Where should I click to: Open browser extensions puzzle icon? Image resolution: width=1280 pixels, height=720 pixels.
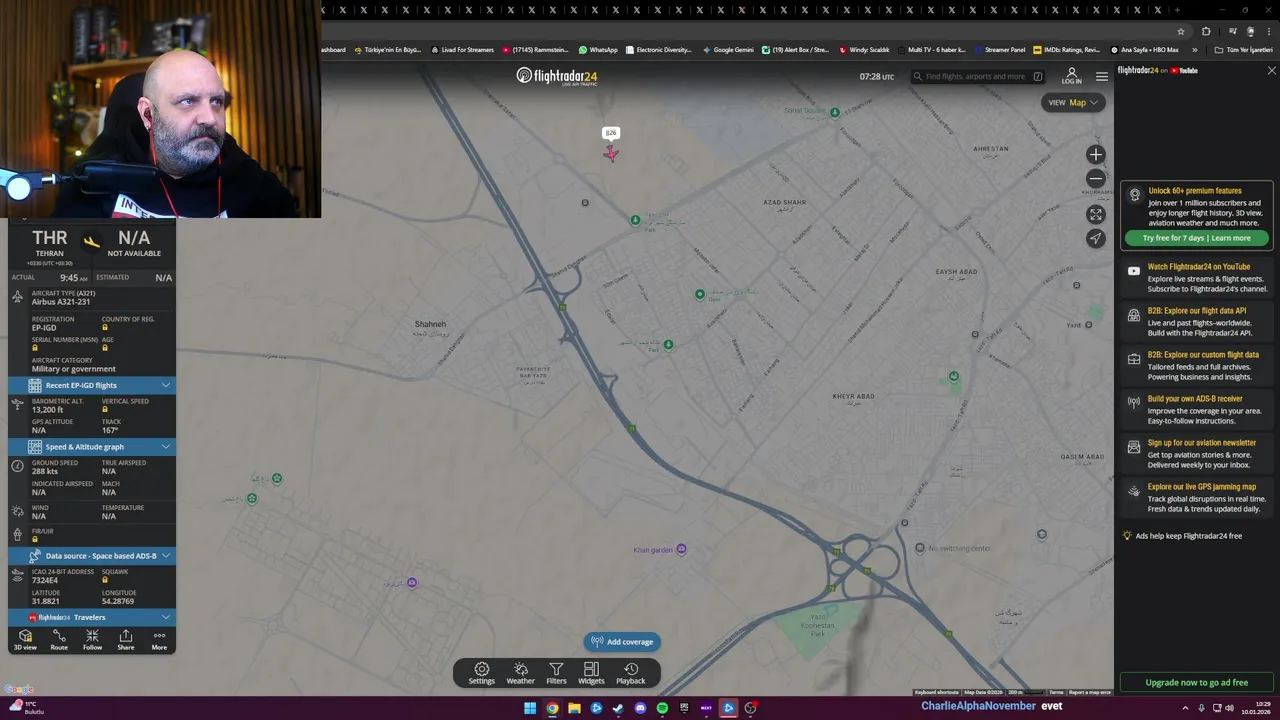pos(1205,31)
